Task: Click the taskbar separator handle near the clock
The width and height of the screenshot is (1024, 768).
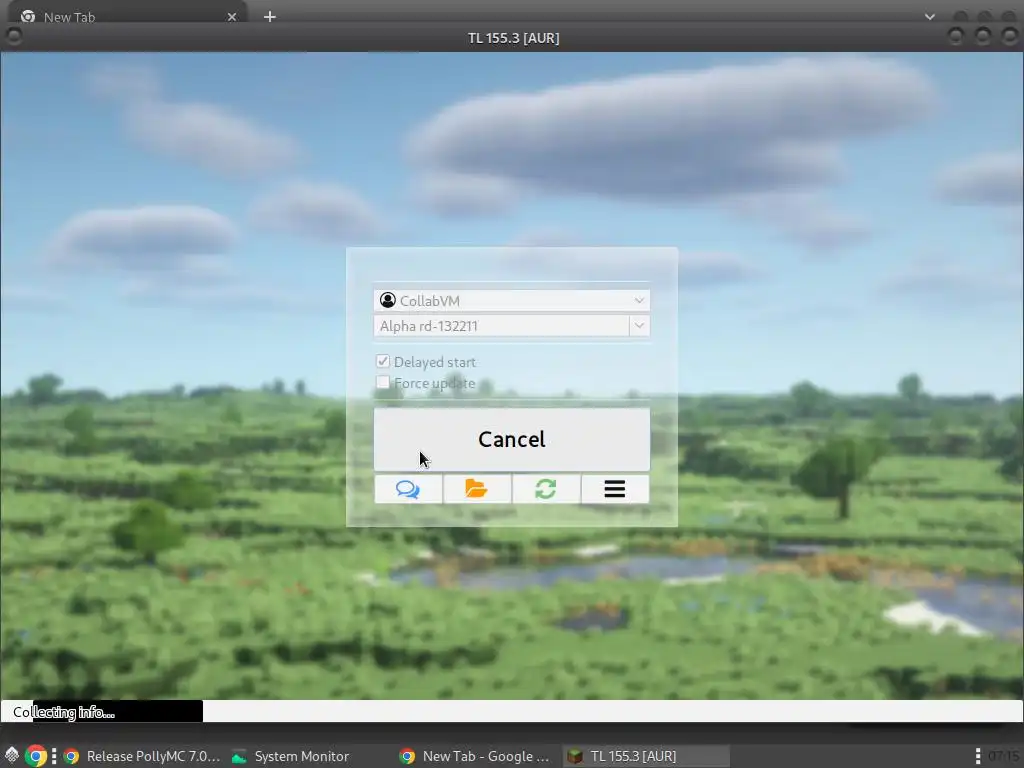Action: [x=978, y=756]
